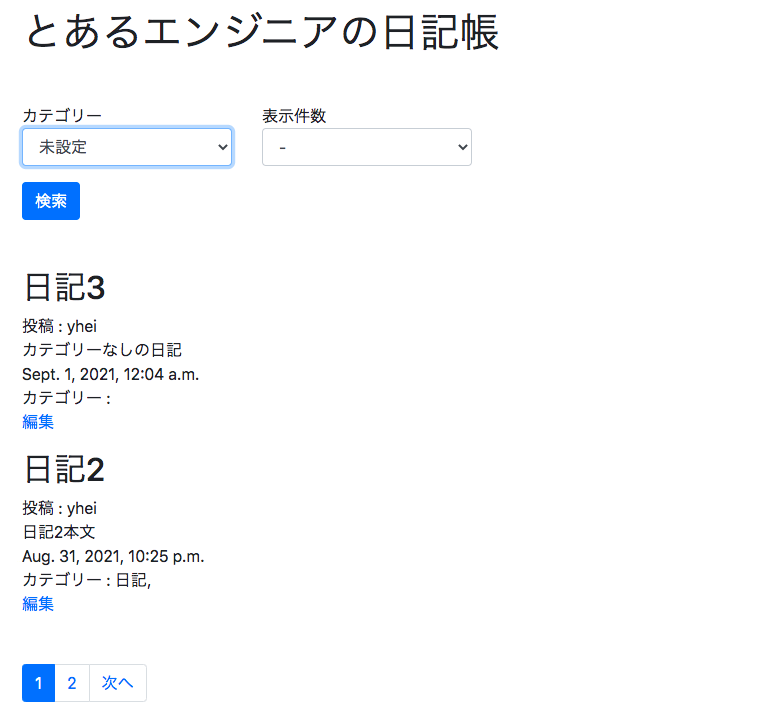This screenshot has width=767, height=720.
Task: Open the 編集 link for 日記3
Action: coord(38,422)
